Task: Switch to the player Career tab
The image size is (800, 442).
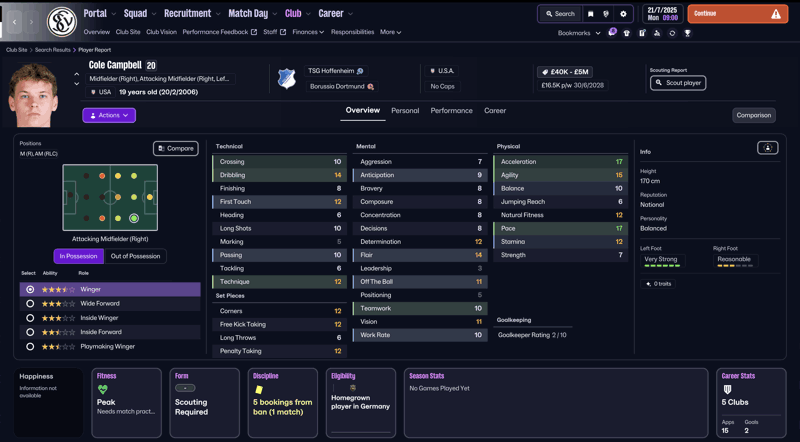Action: [495, 111]
